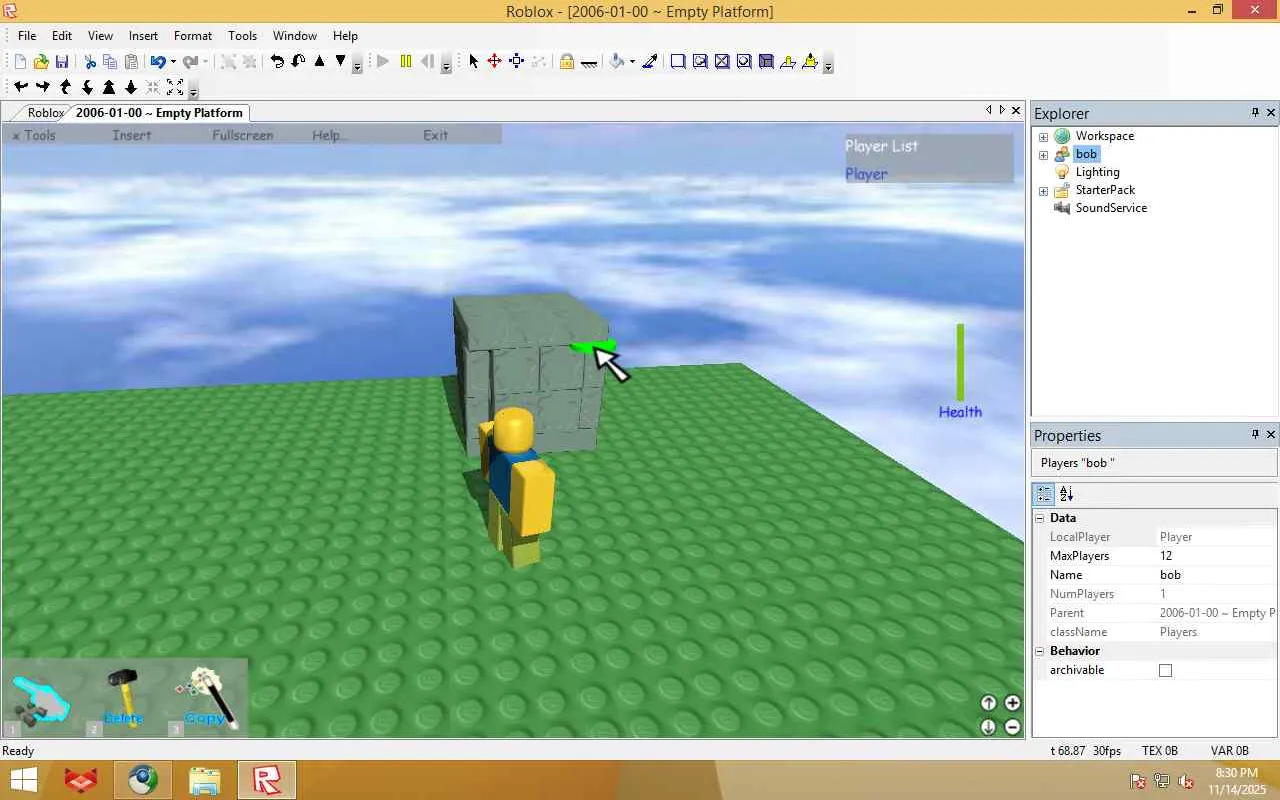Open the camera toolbar overflow options
The image size is (1280, 800).
coord(194,90)
